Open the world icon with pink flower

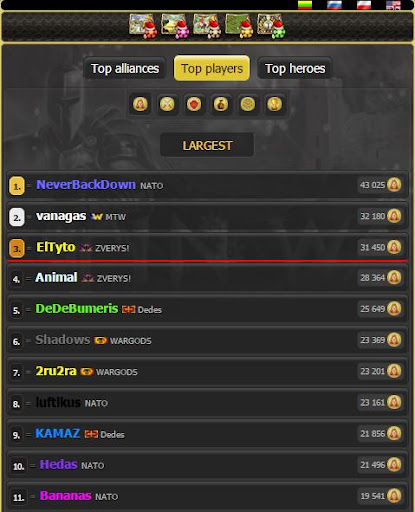[x=175, y=26]
